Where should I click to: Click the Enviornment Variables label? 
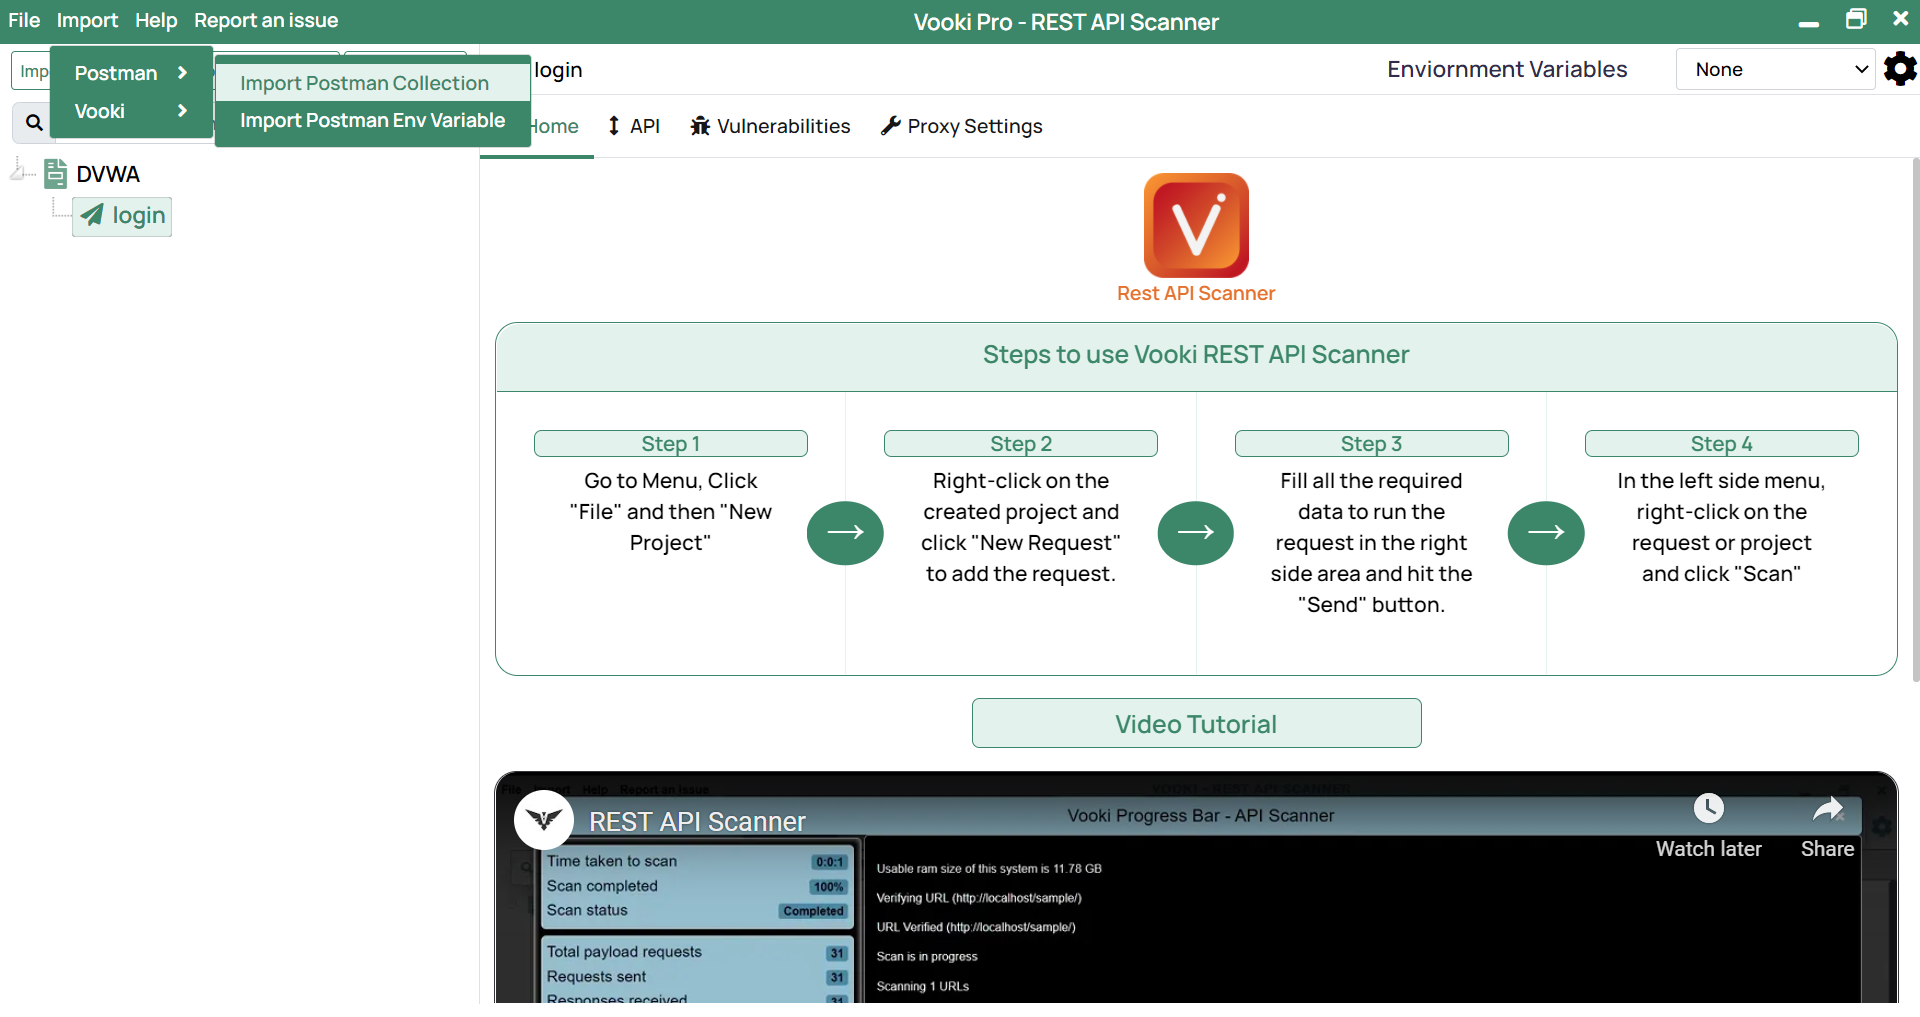pos(1507,69)
